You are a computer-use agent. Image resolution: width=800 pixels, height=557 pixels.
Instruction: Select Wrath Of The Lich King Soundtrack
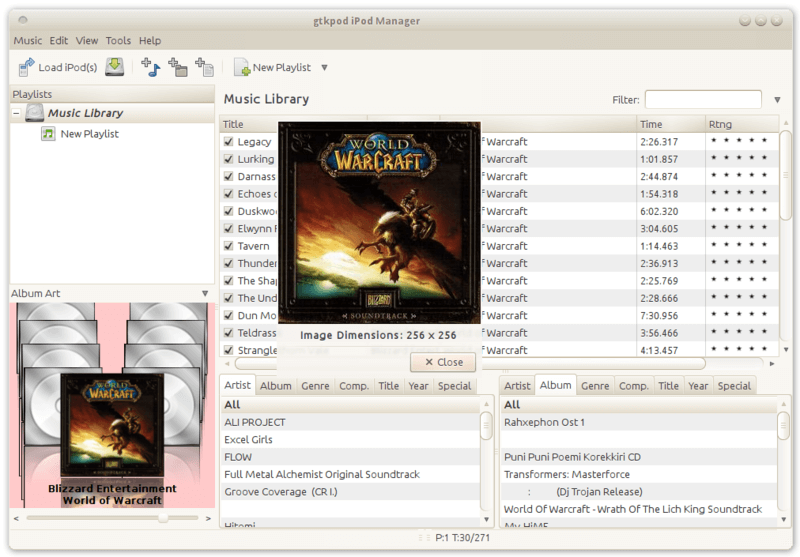(639, 509)
